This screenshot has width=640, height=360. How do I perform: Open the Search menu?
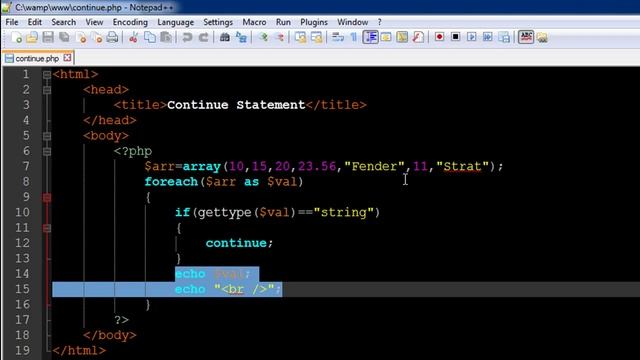tap(64, 22)
